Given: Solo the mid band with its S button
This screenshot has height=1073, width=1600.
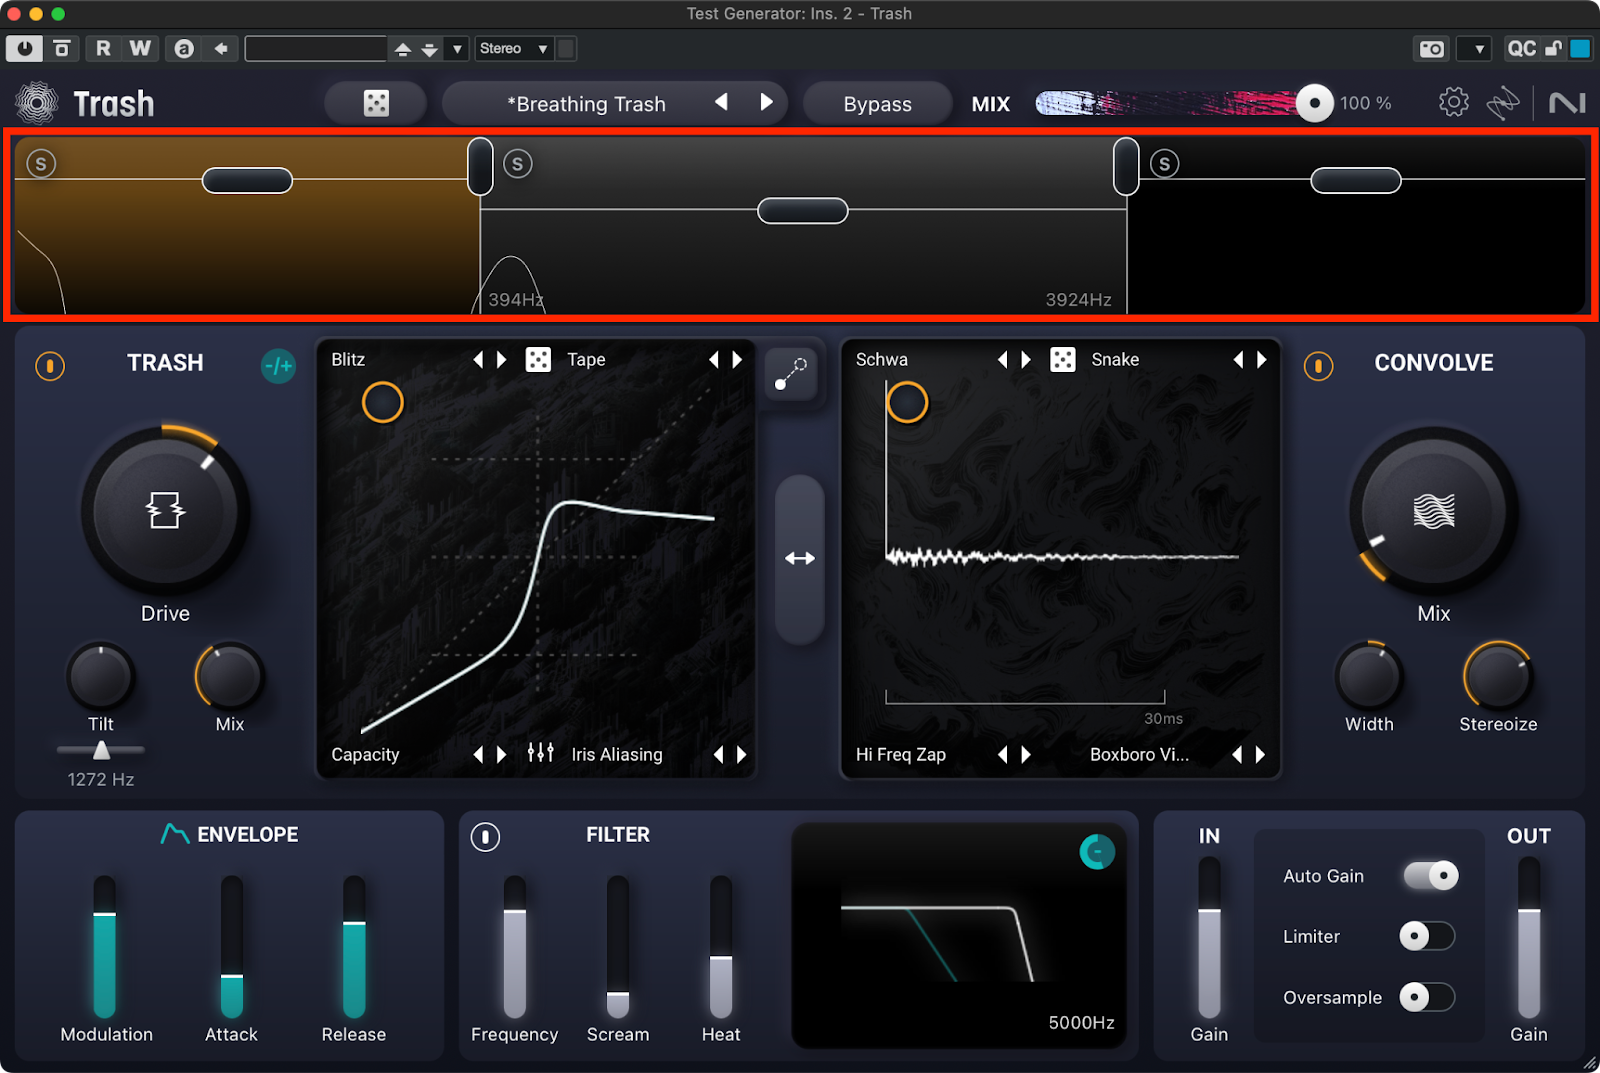Looking at the screenshot, I should click(x=517, y=164).
